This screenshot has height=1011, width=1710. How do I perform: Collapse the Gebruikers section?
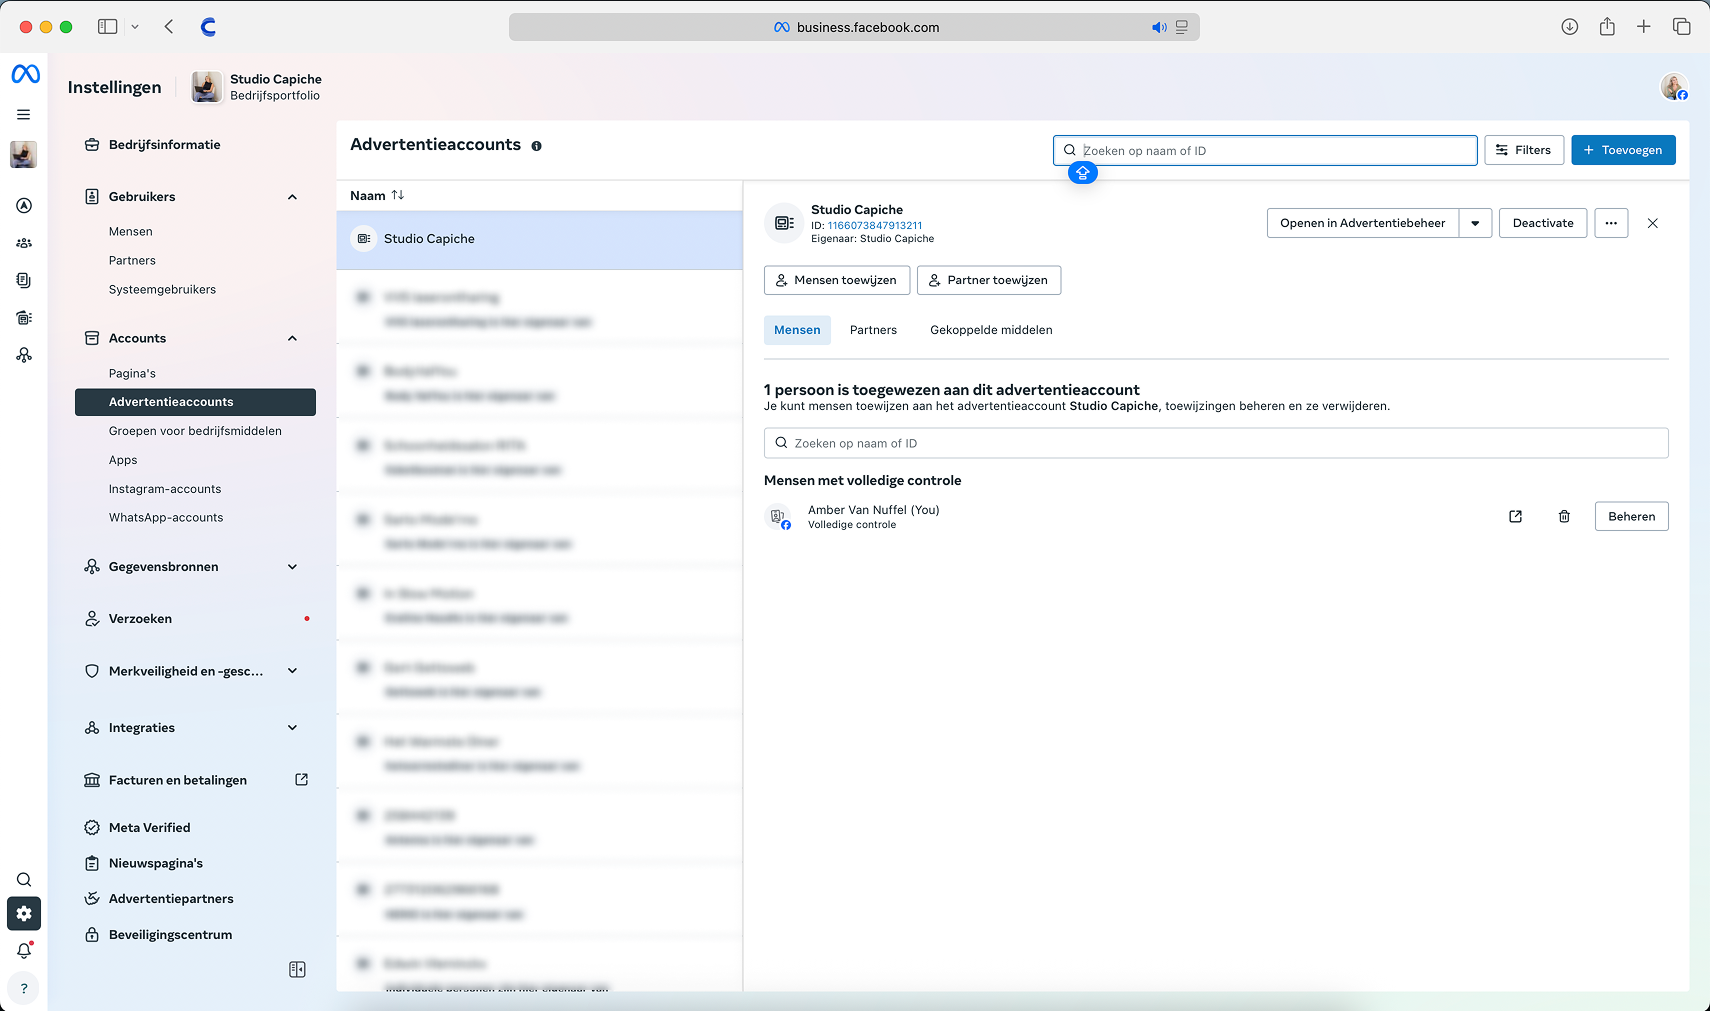click(x=292, y=197)
